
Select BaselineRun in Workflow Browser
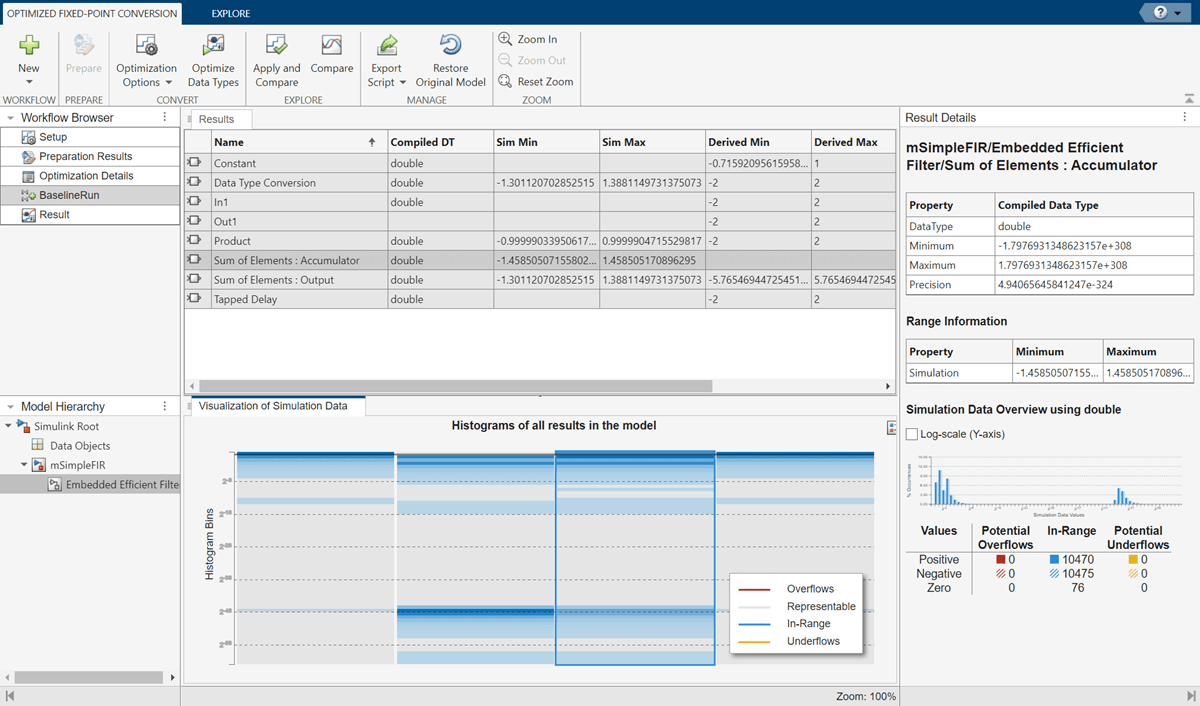click(x=68, y=195)
